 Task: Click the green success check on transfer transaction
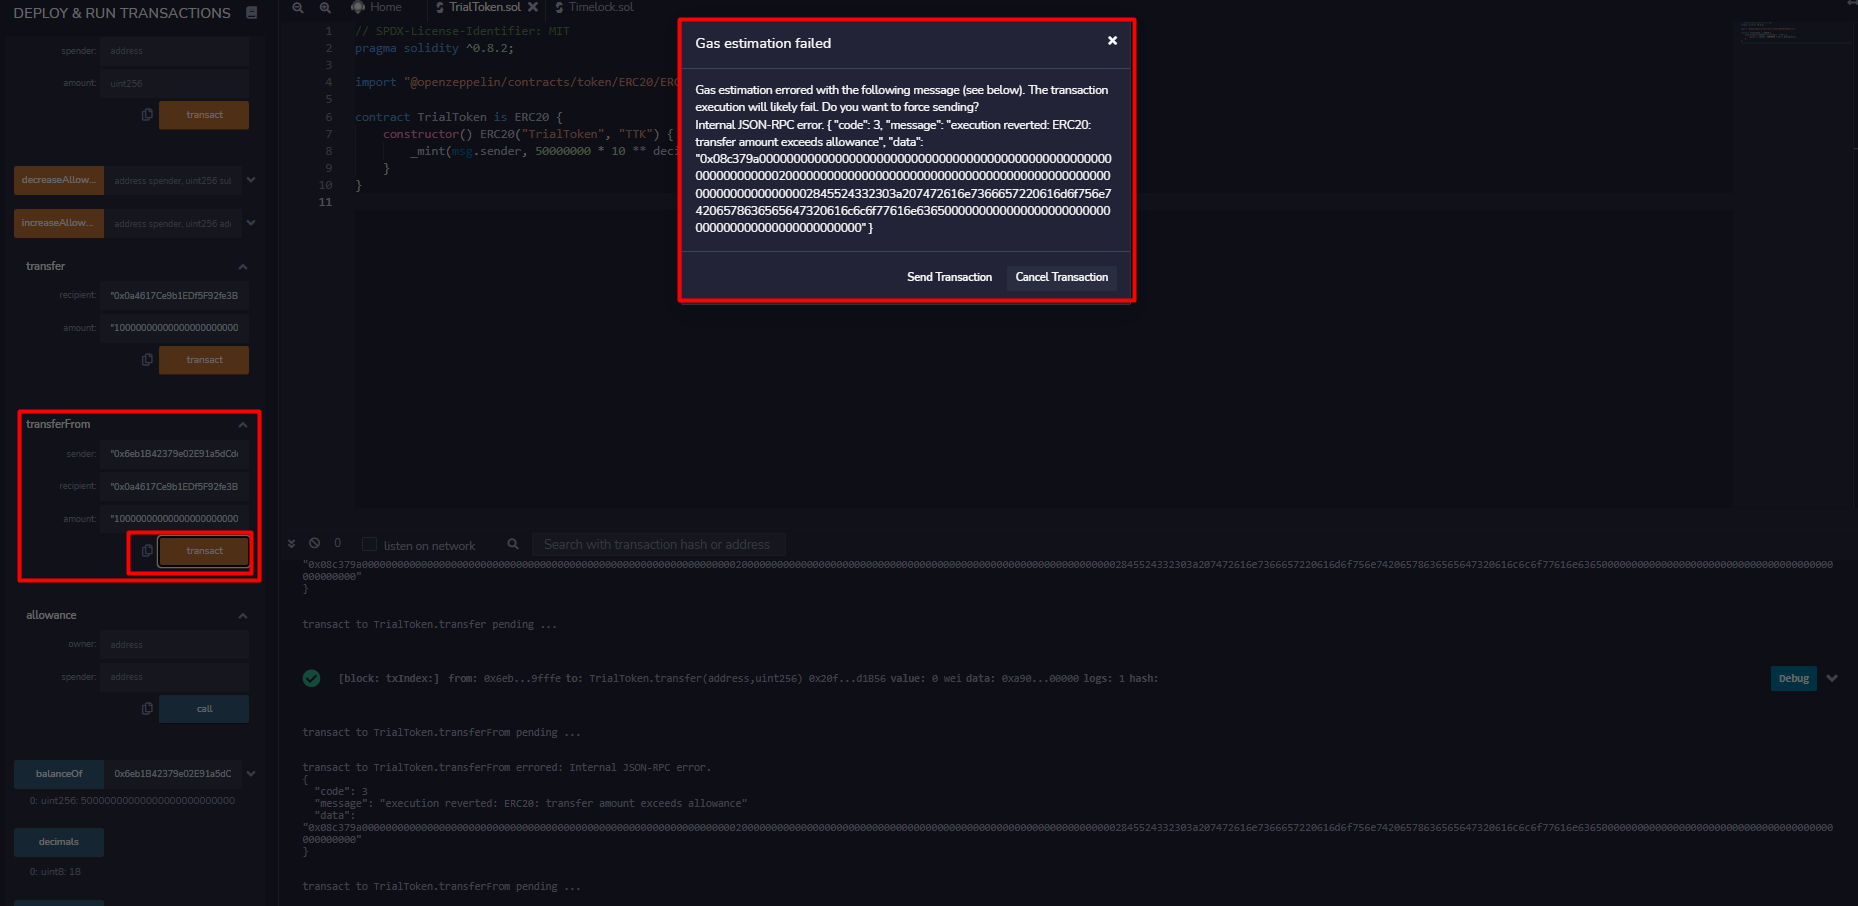[x=311, y=678]
